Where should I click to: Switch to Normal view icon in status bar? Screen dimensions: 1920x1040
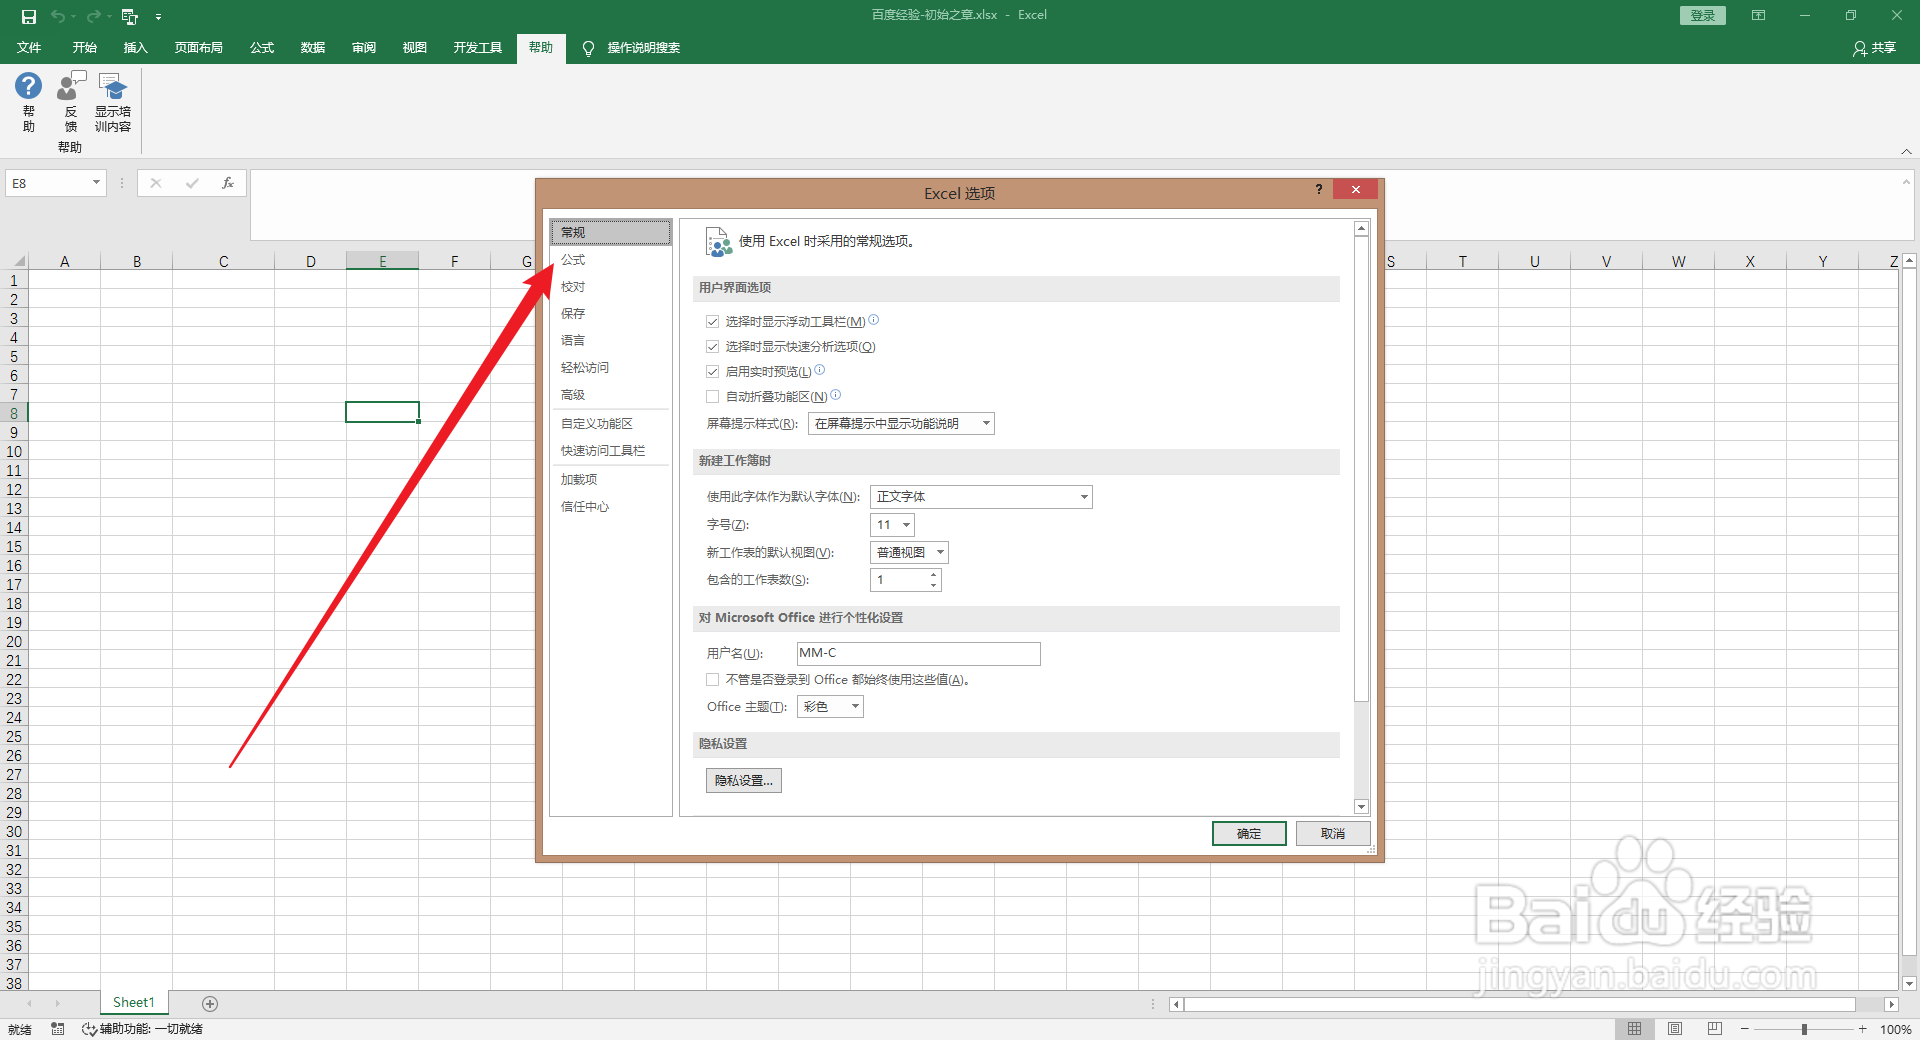coord(1634,1029)
